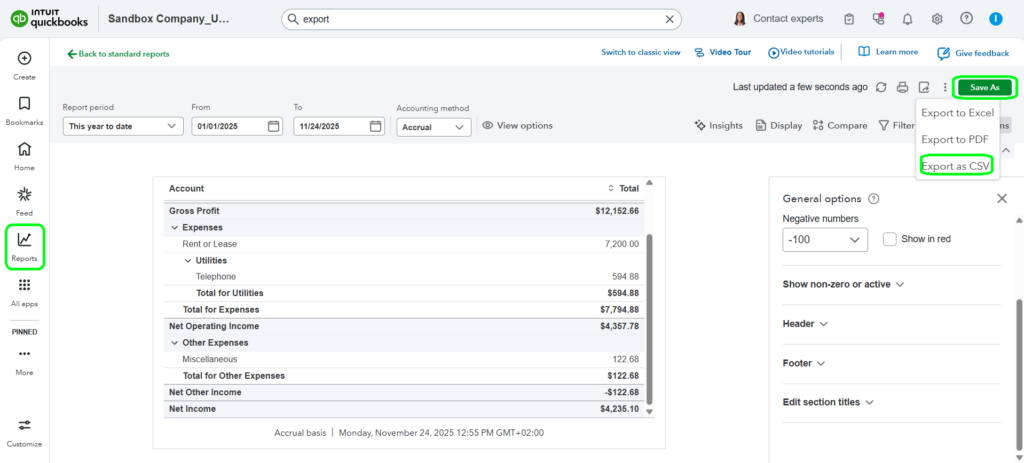Choose Export to PDF

955,139
